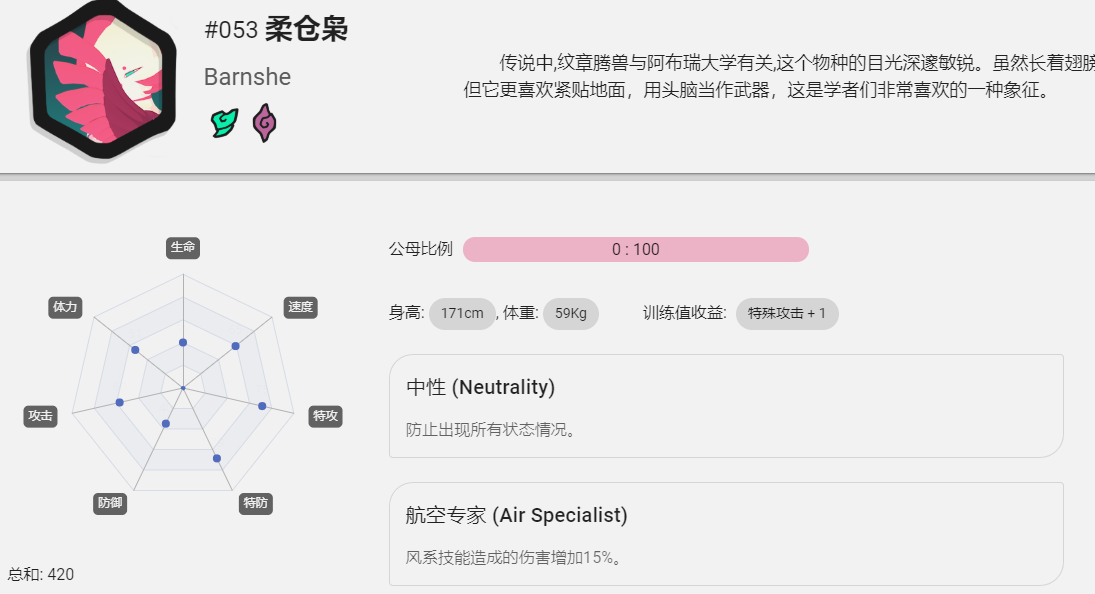Click the #053 柔仓枭 title heading
1095x594 pixels.
coord(276,29)
